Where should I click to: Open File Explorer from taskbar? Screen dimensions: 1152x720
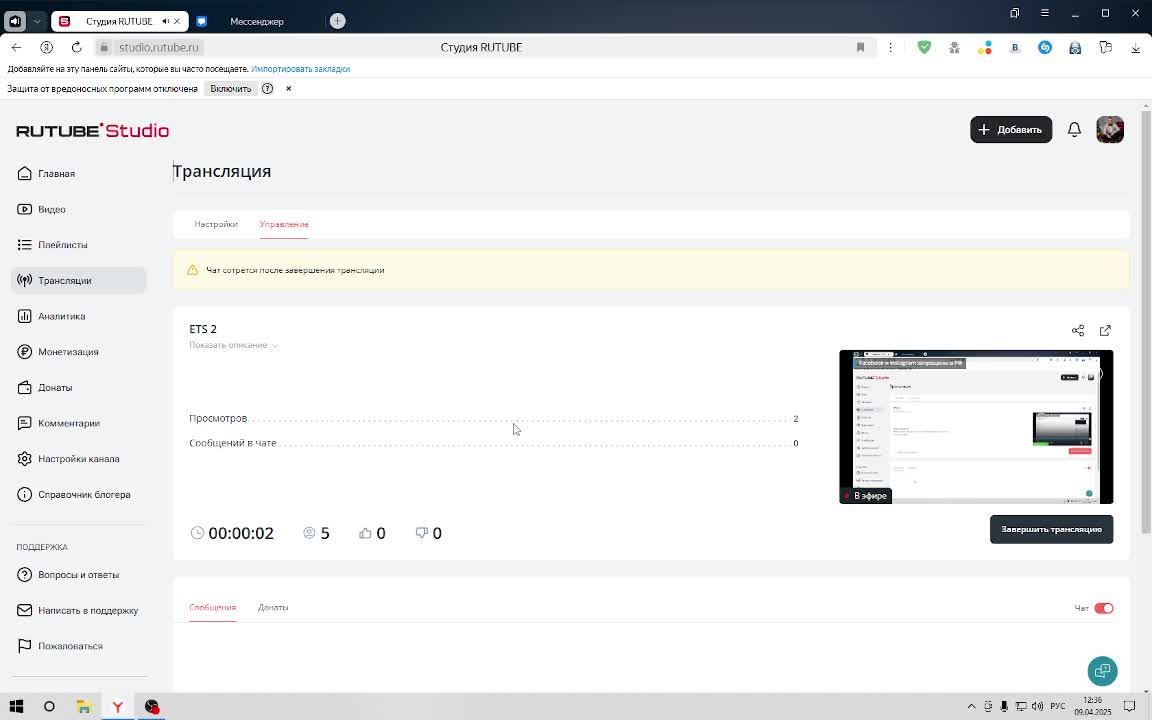pyautogui.click(x=84, y=707)
